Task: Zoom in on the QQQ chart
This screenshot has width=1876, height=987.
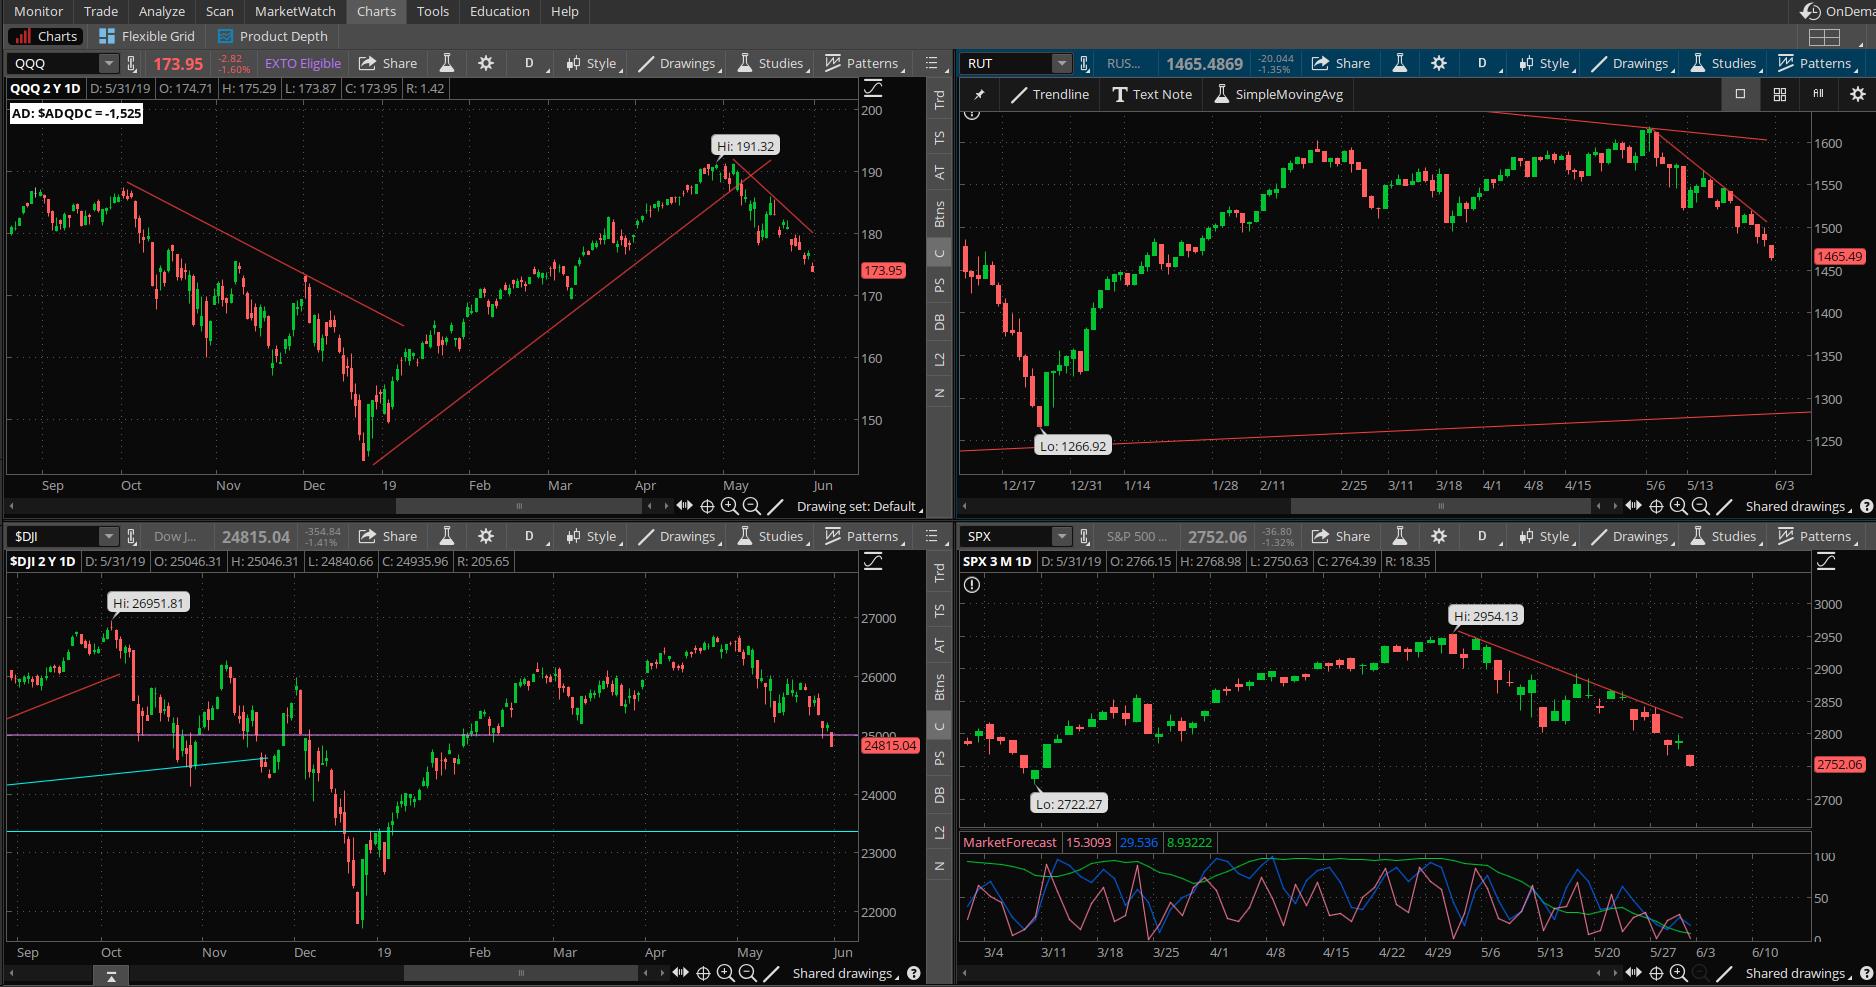Action: 729,506
